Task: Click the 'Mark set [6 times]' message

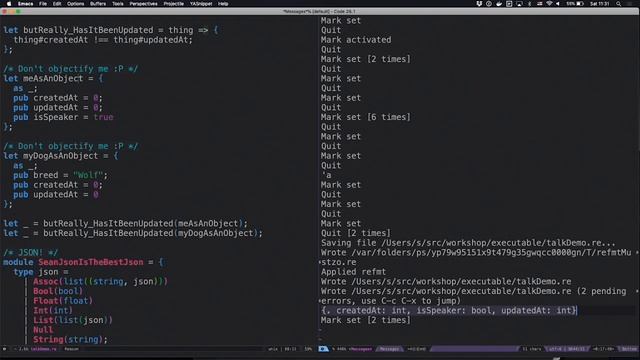Action: pos(366,117)
